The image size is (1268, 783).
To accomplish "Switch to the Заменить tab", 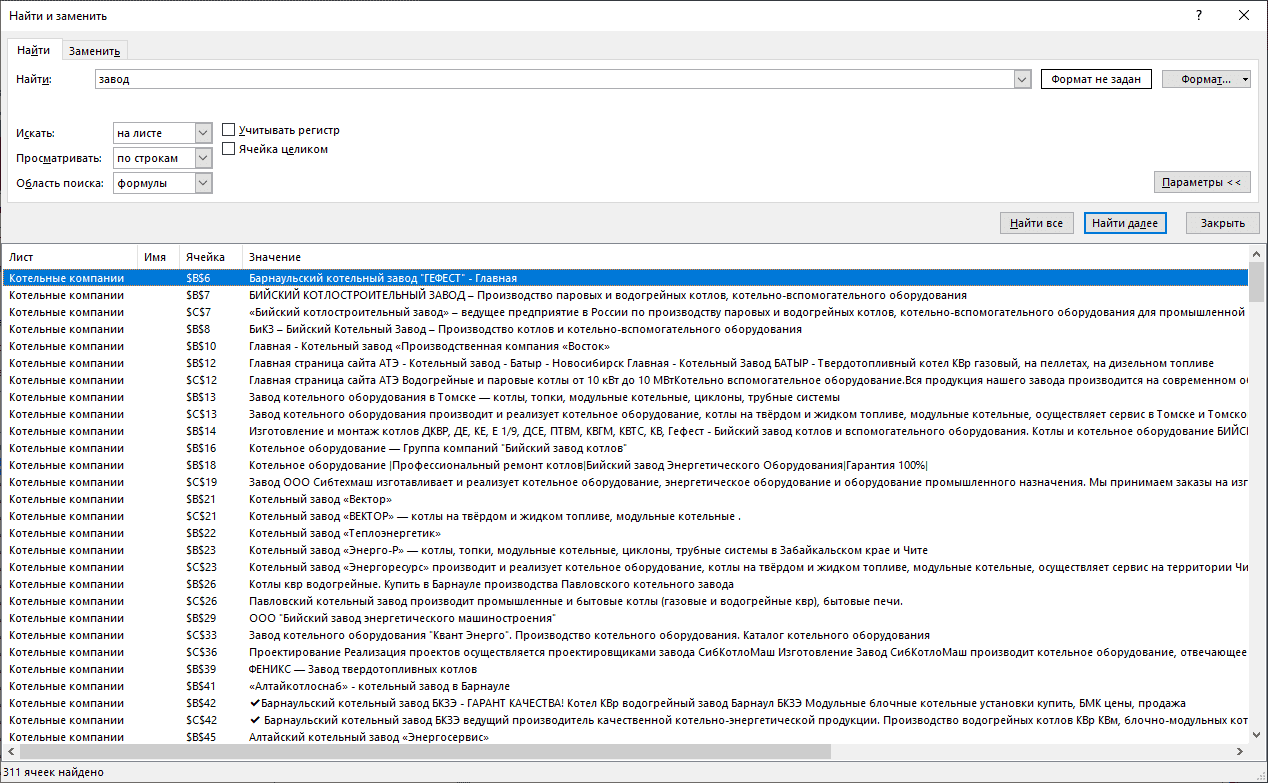I will tap(94, 51).
